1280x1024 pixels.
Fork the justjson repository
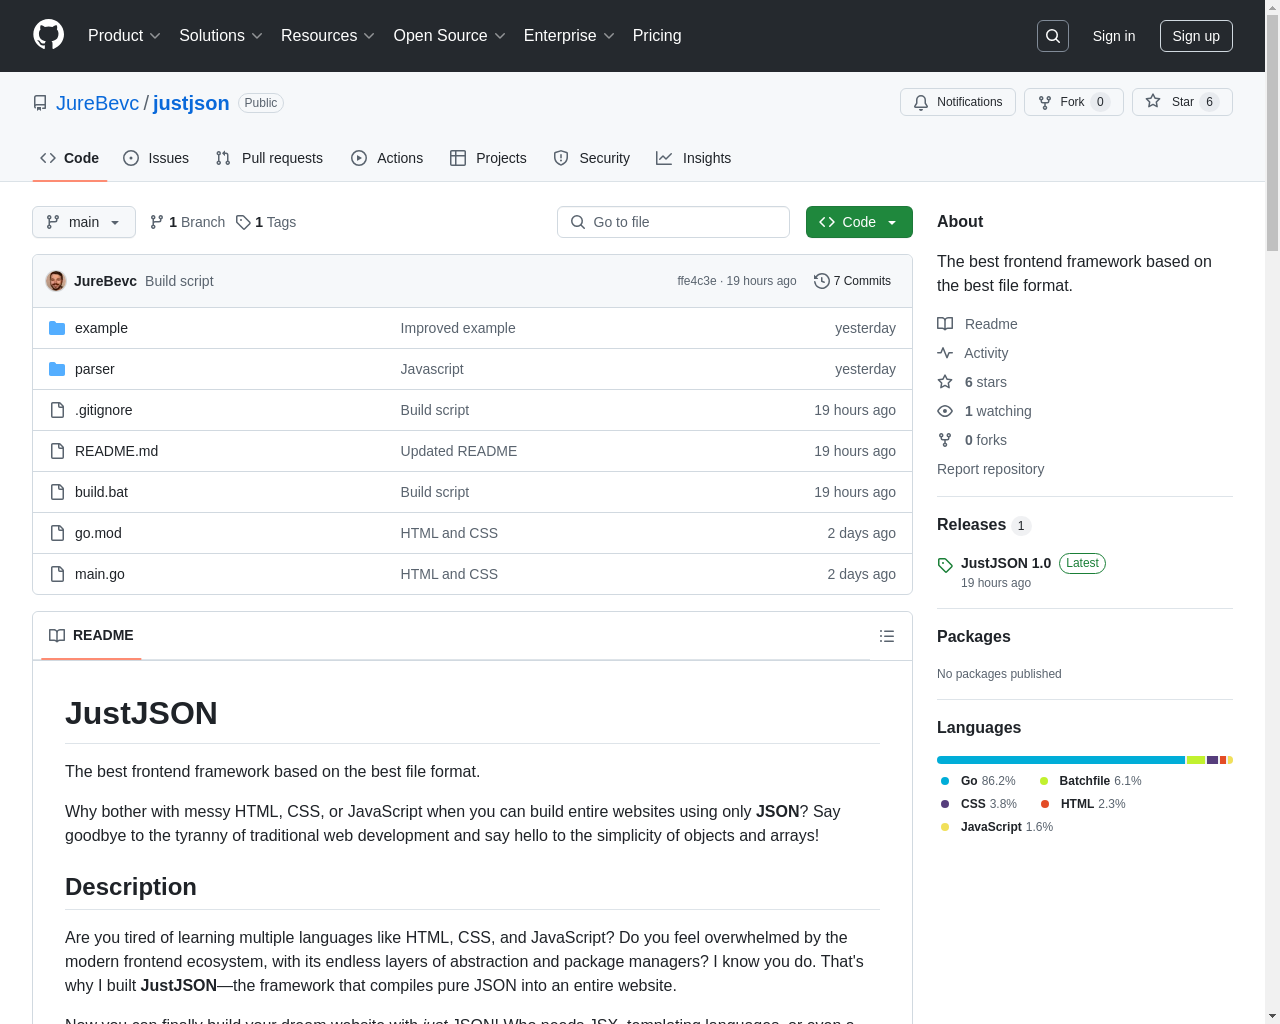click(1074, 102)
